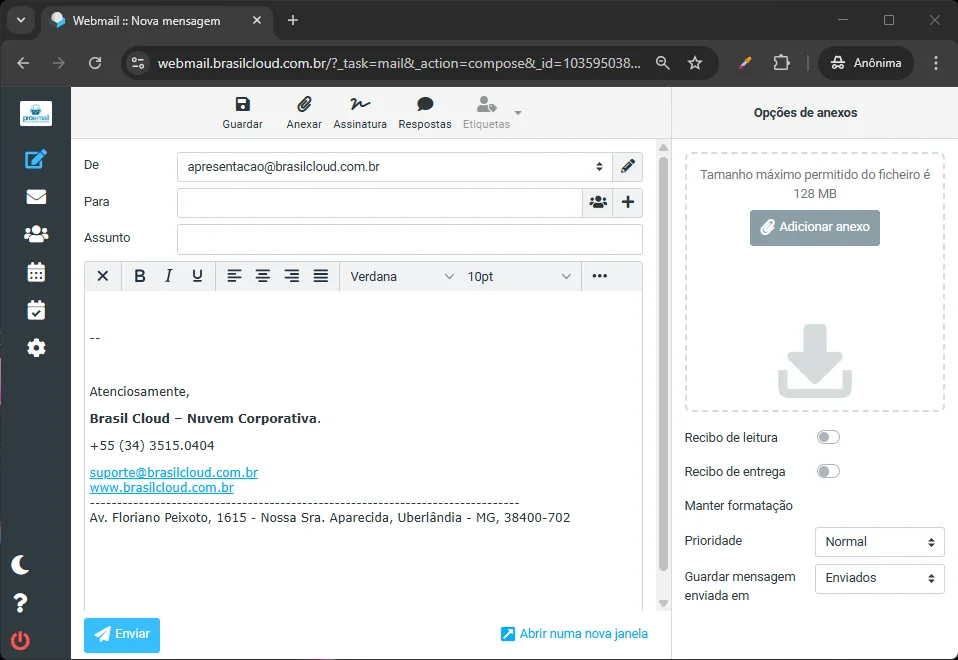
Task: Center align text
Action: tap(263, 276)
